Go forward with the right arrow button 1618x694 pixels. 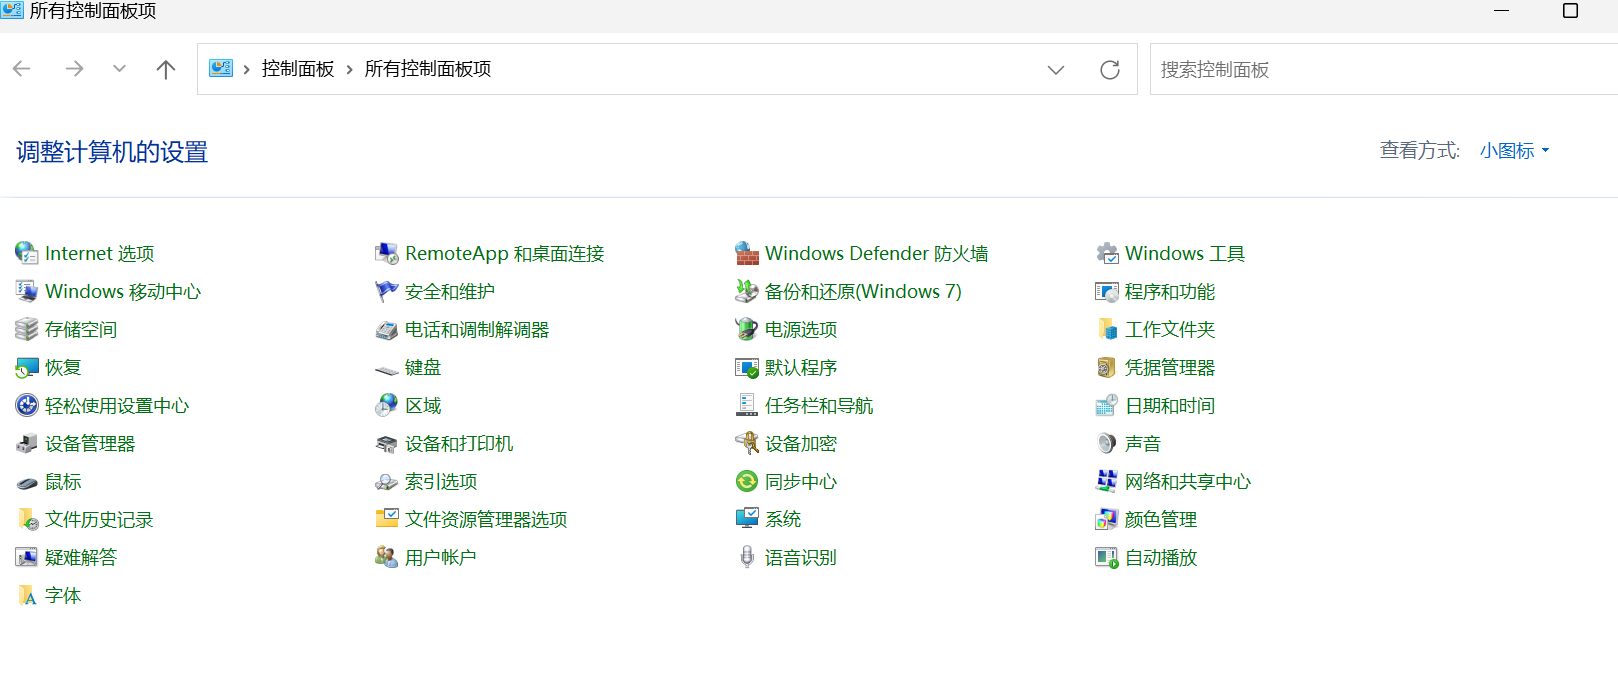[74, 69]
